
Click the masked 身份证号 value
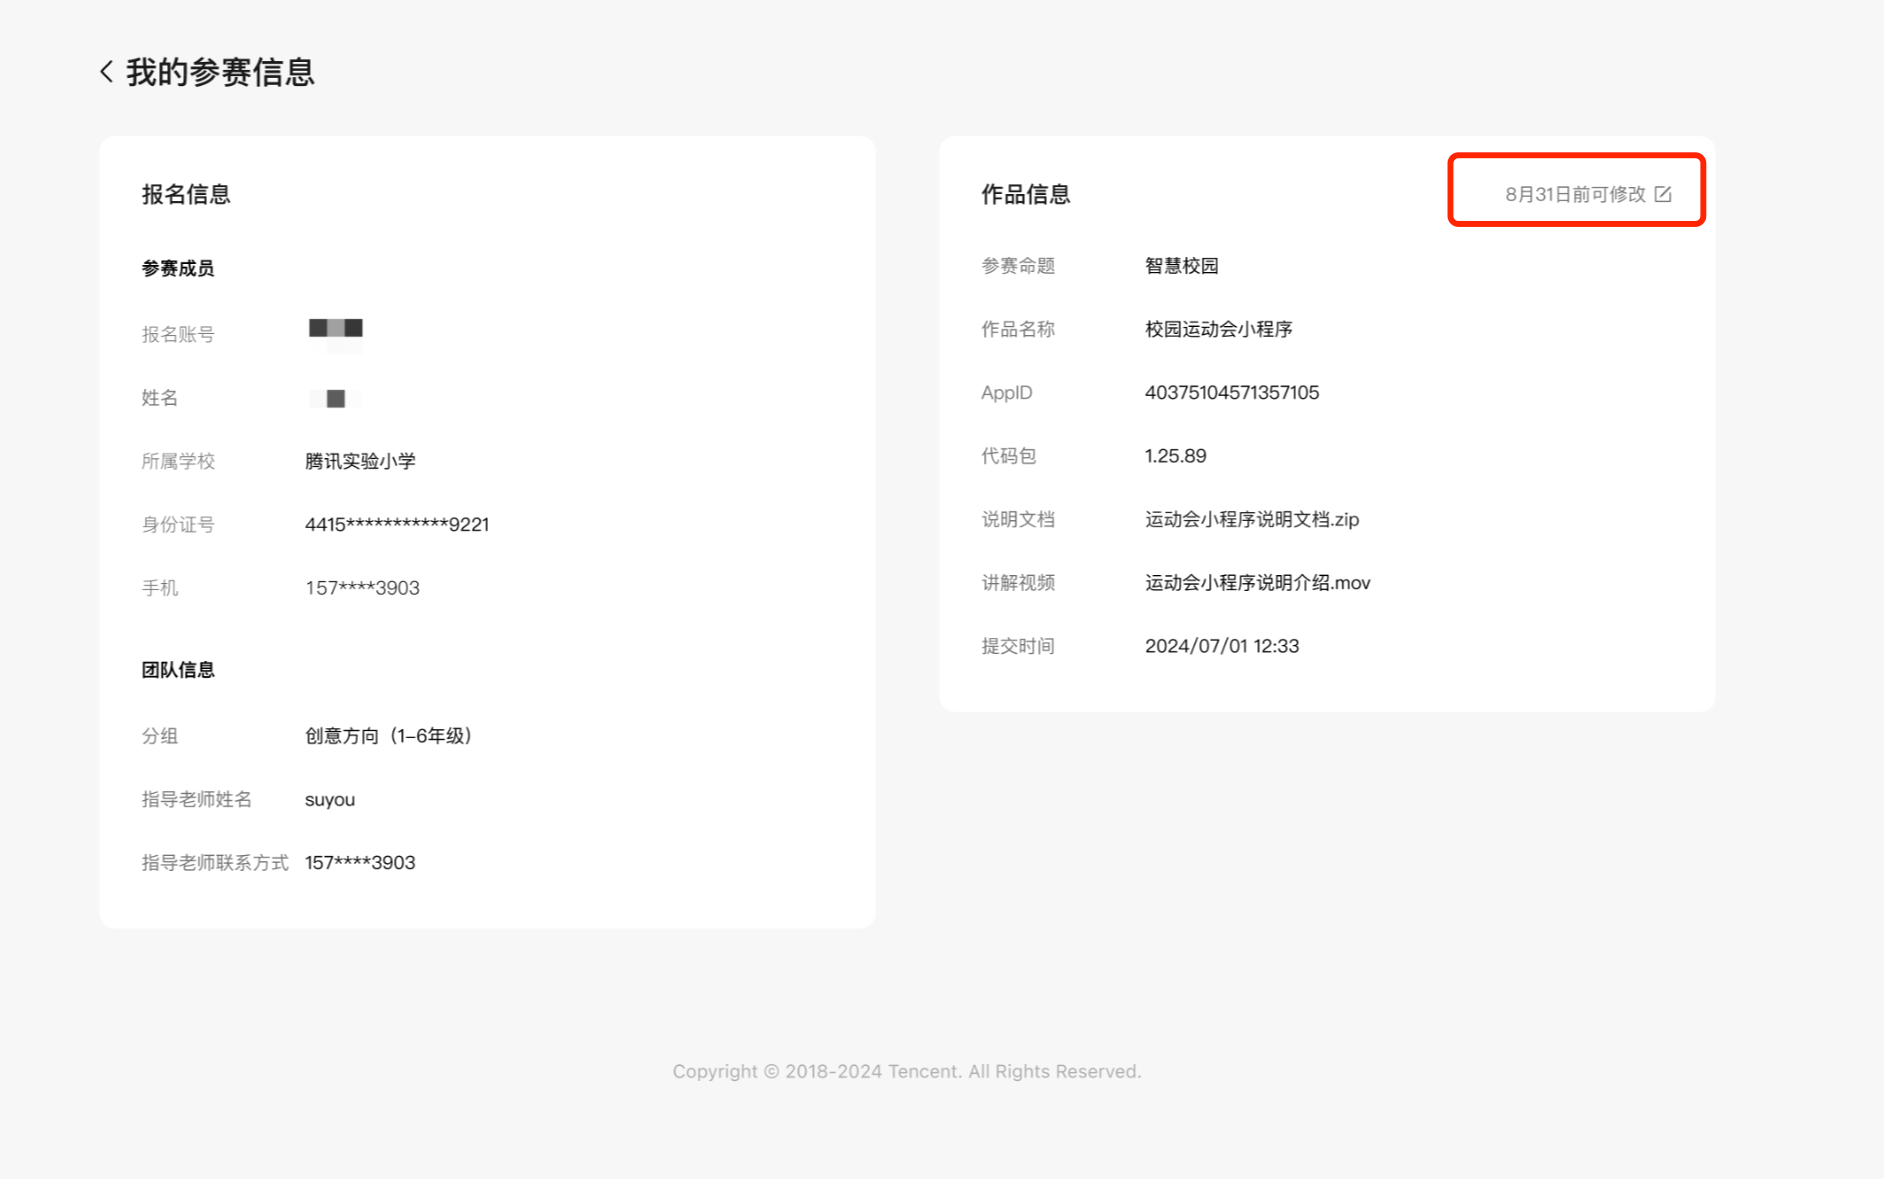[x=396, y=525]
